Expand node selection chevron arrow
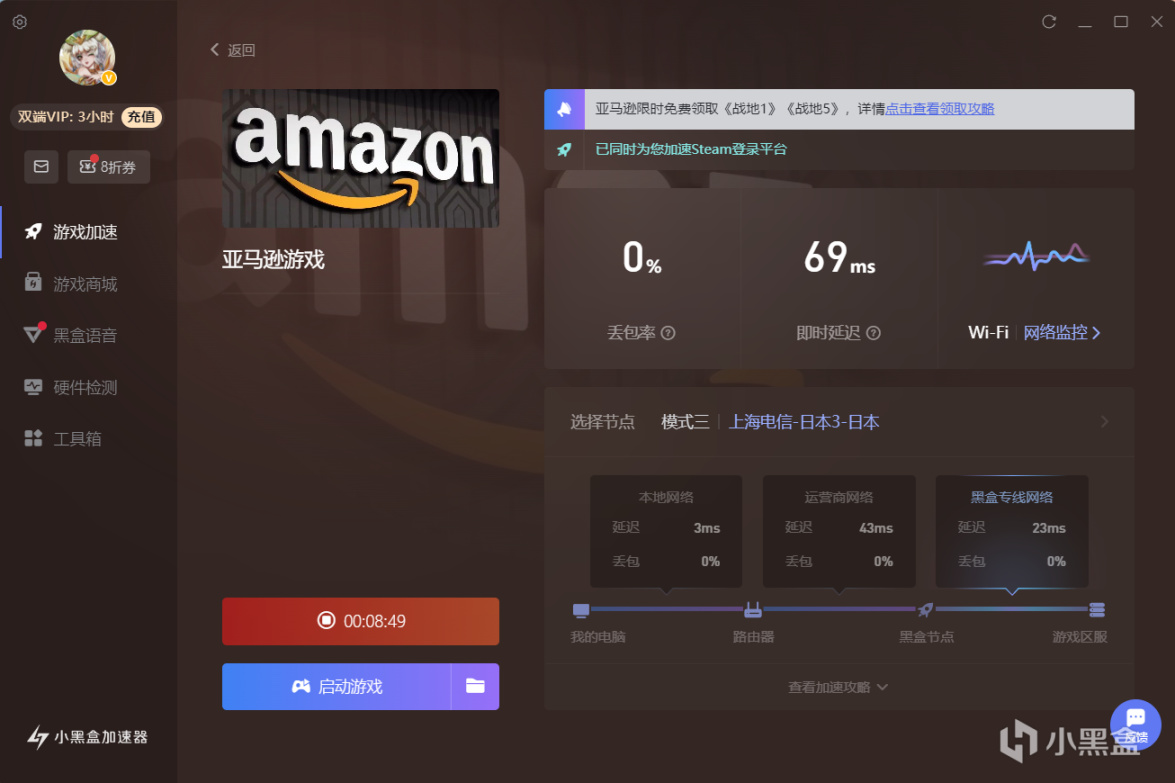 tap(1105, 422)
